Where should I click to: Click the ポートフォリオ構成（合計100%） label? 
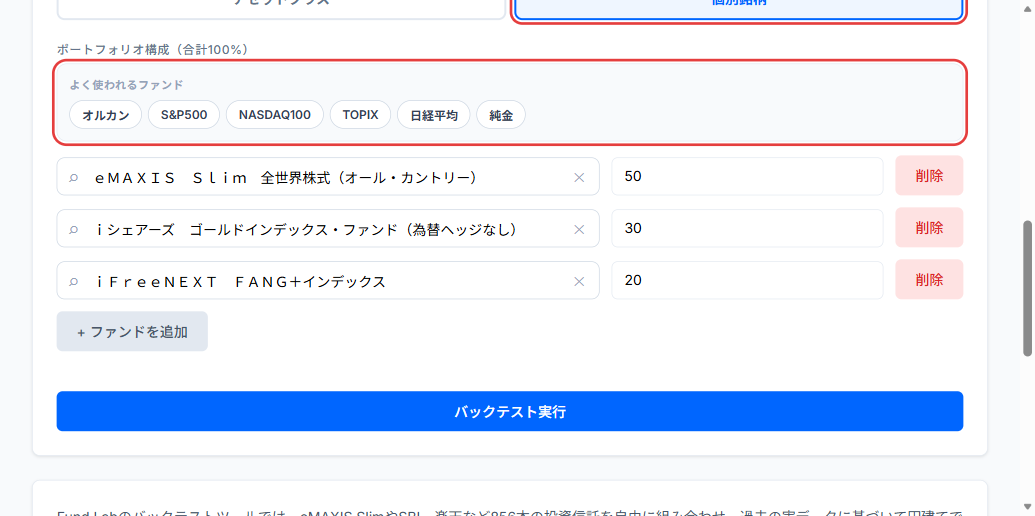[152, 49]
